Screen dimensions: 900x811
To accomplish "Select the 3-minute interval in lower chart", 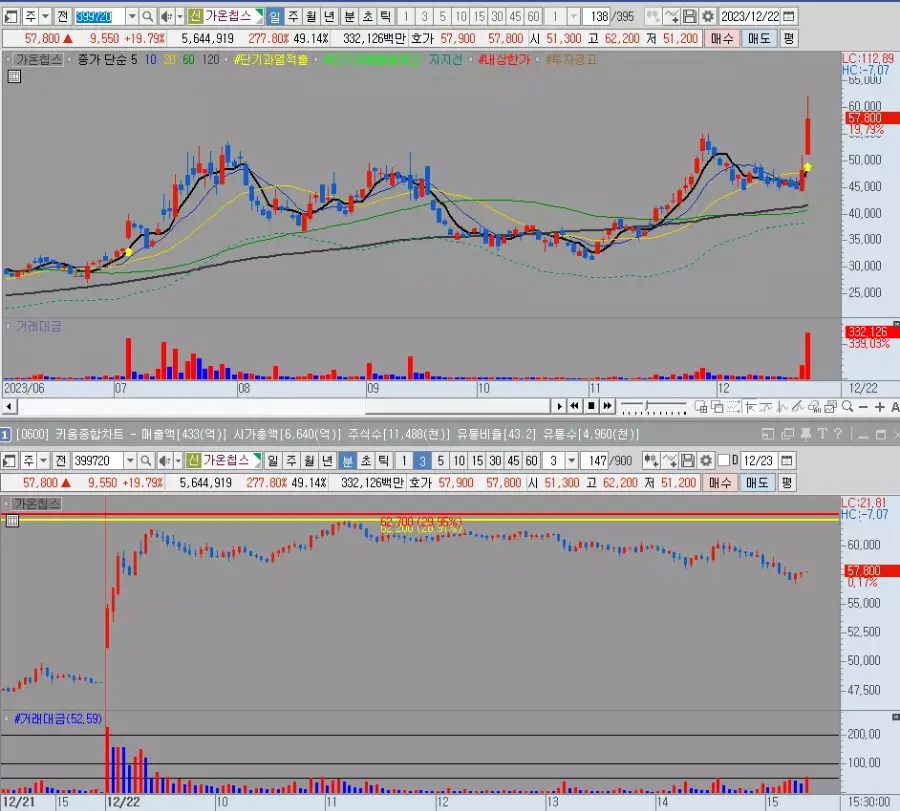I will tap(422, 460).
